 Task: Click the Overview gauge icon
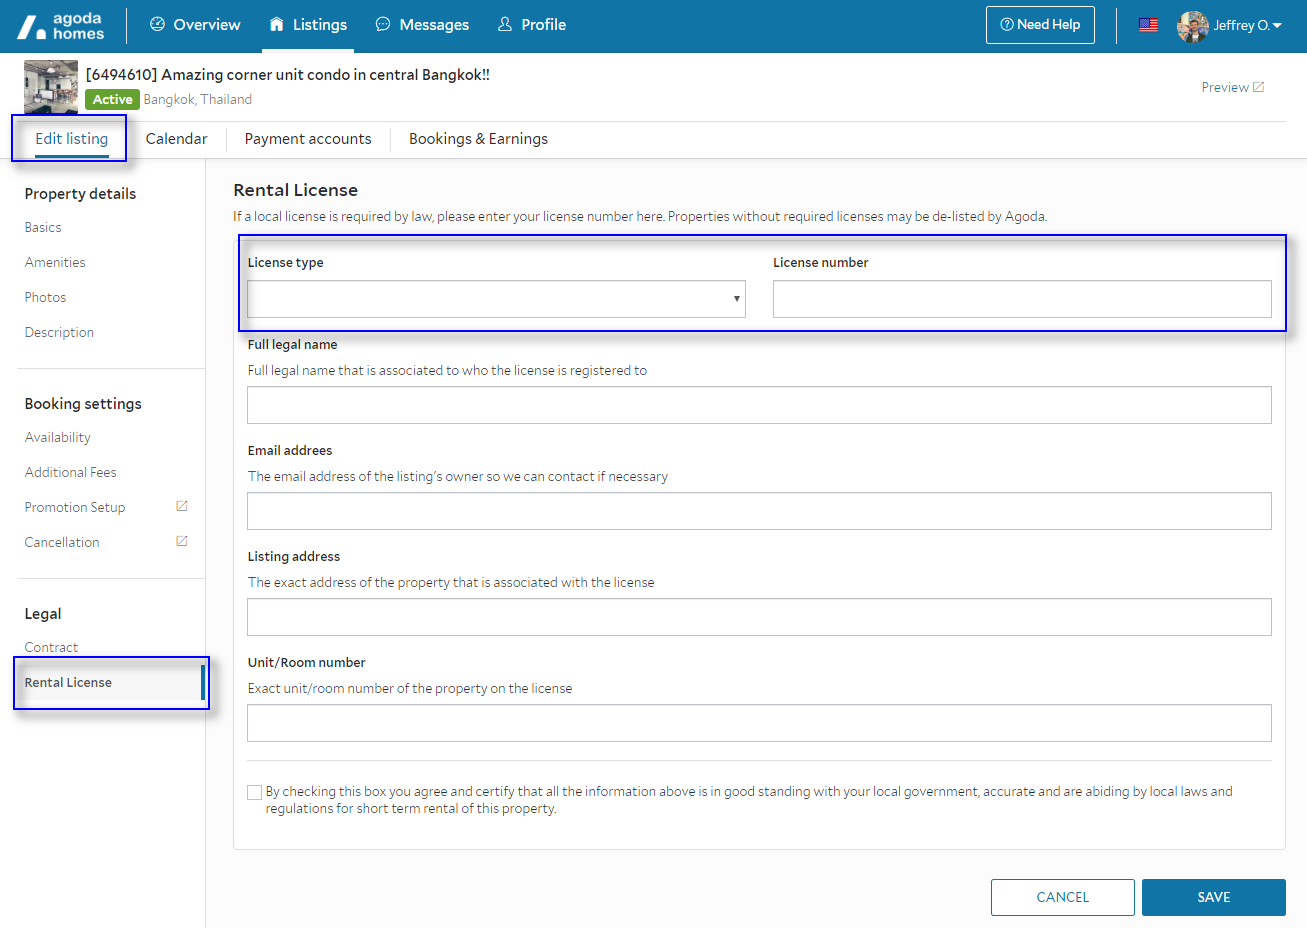click(157, 24)
